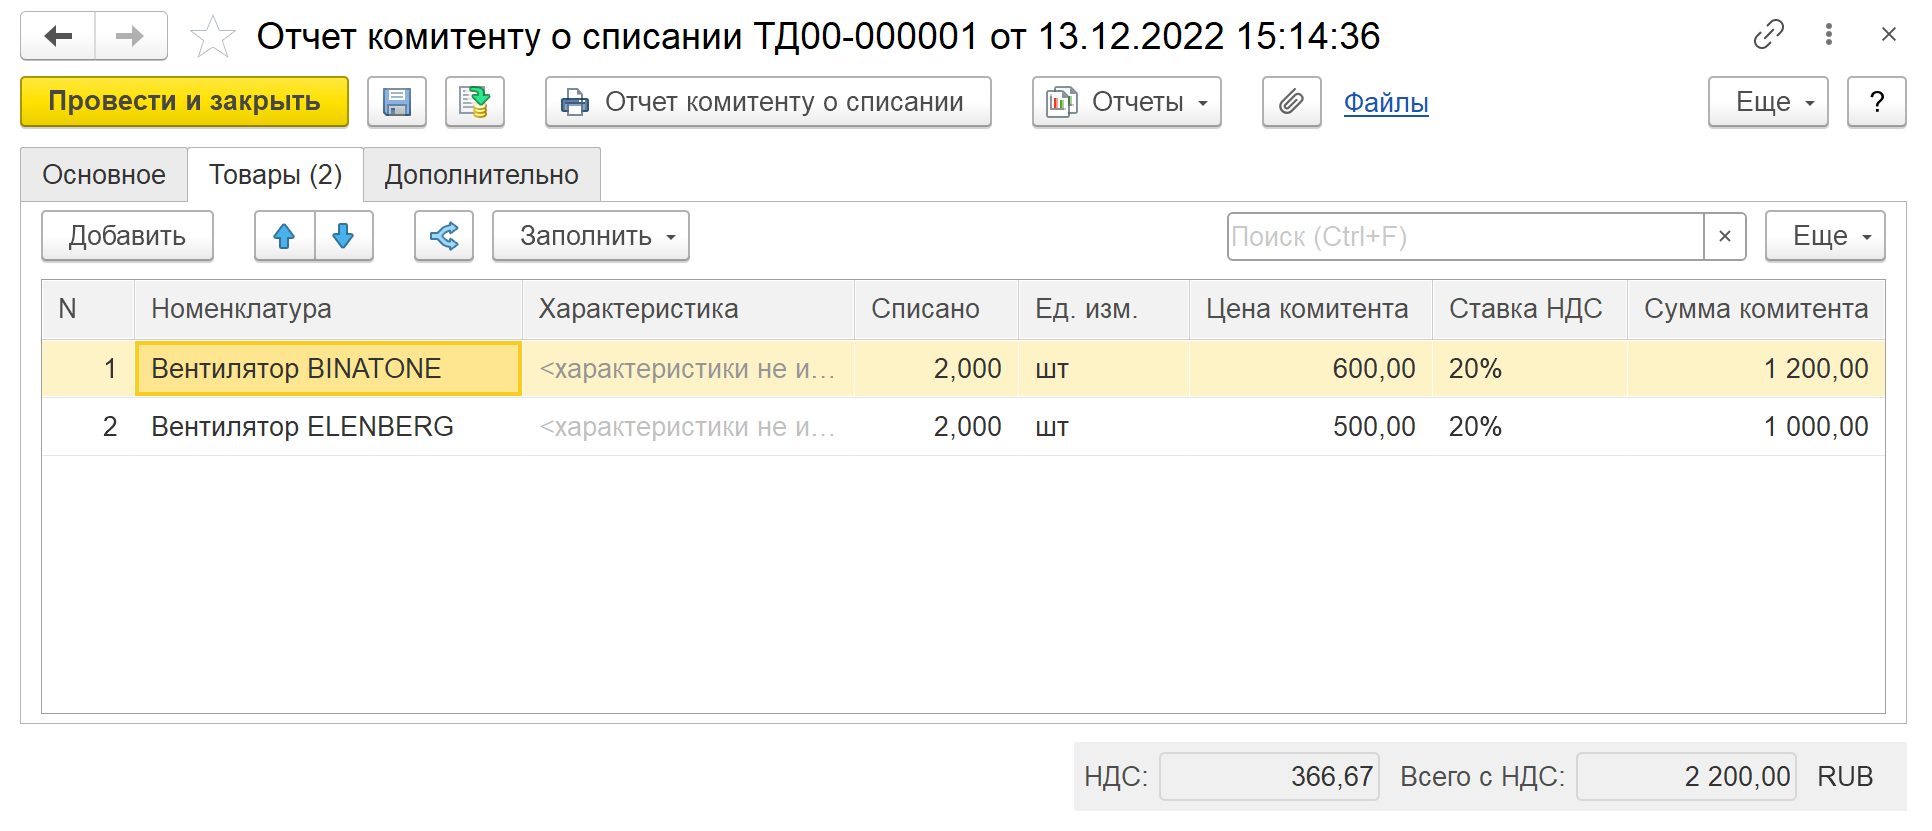The image size is (1932, 831).
Task: Move row down with blue arrow
Action: click(343, 236)
